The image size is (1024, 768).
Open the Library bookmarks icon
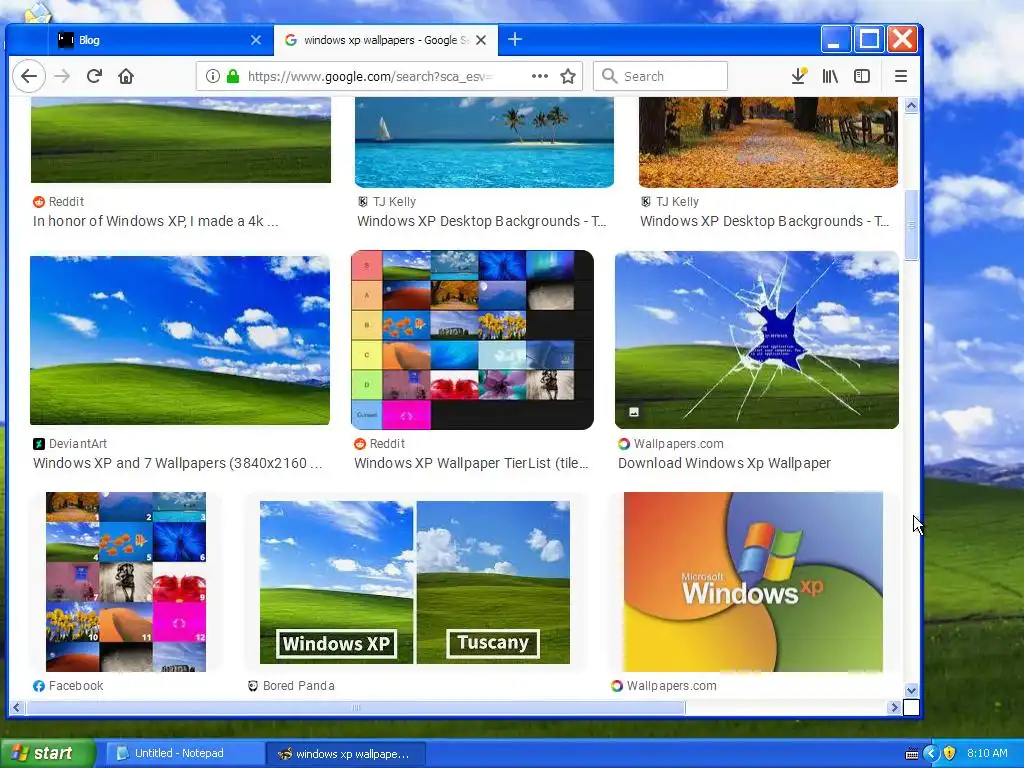[x=830, y=76]
